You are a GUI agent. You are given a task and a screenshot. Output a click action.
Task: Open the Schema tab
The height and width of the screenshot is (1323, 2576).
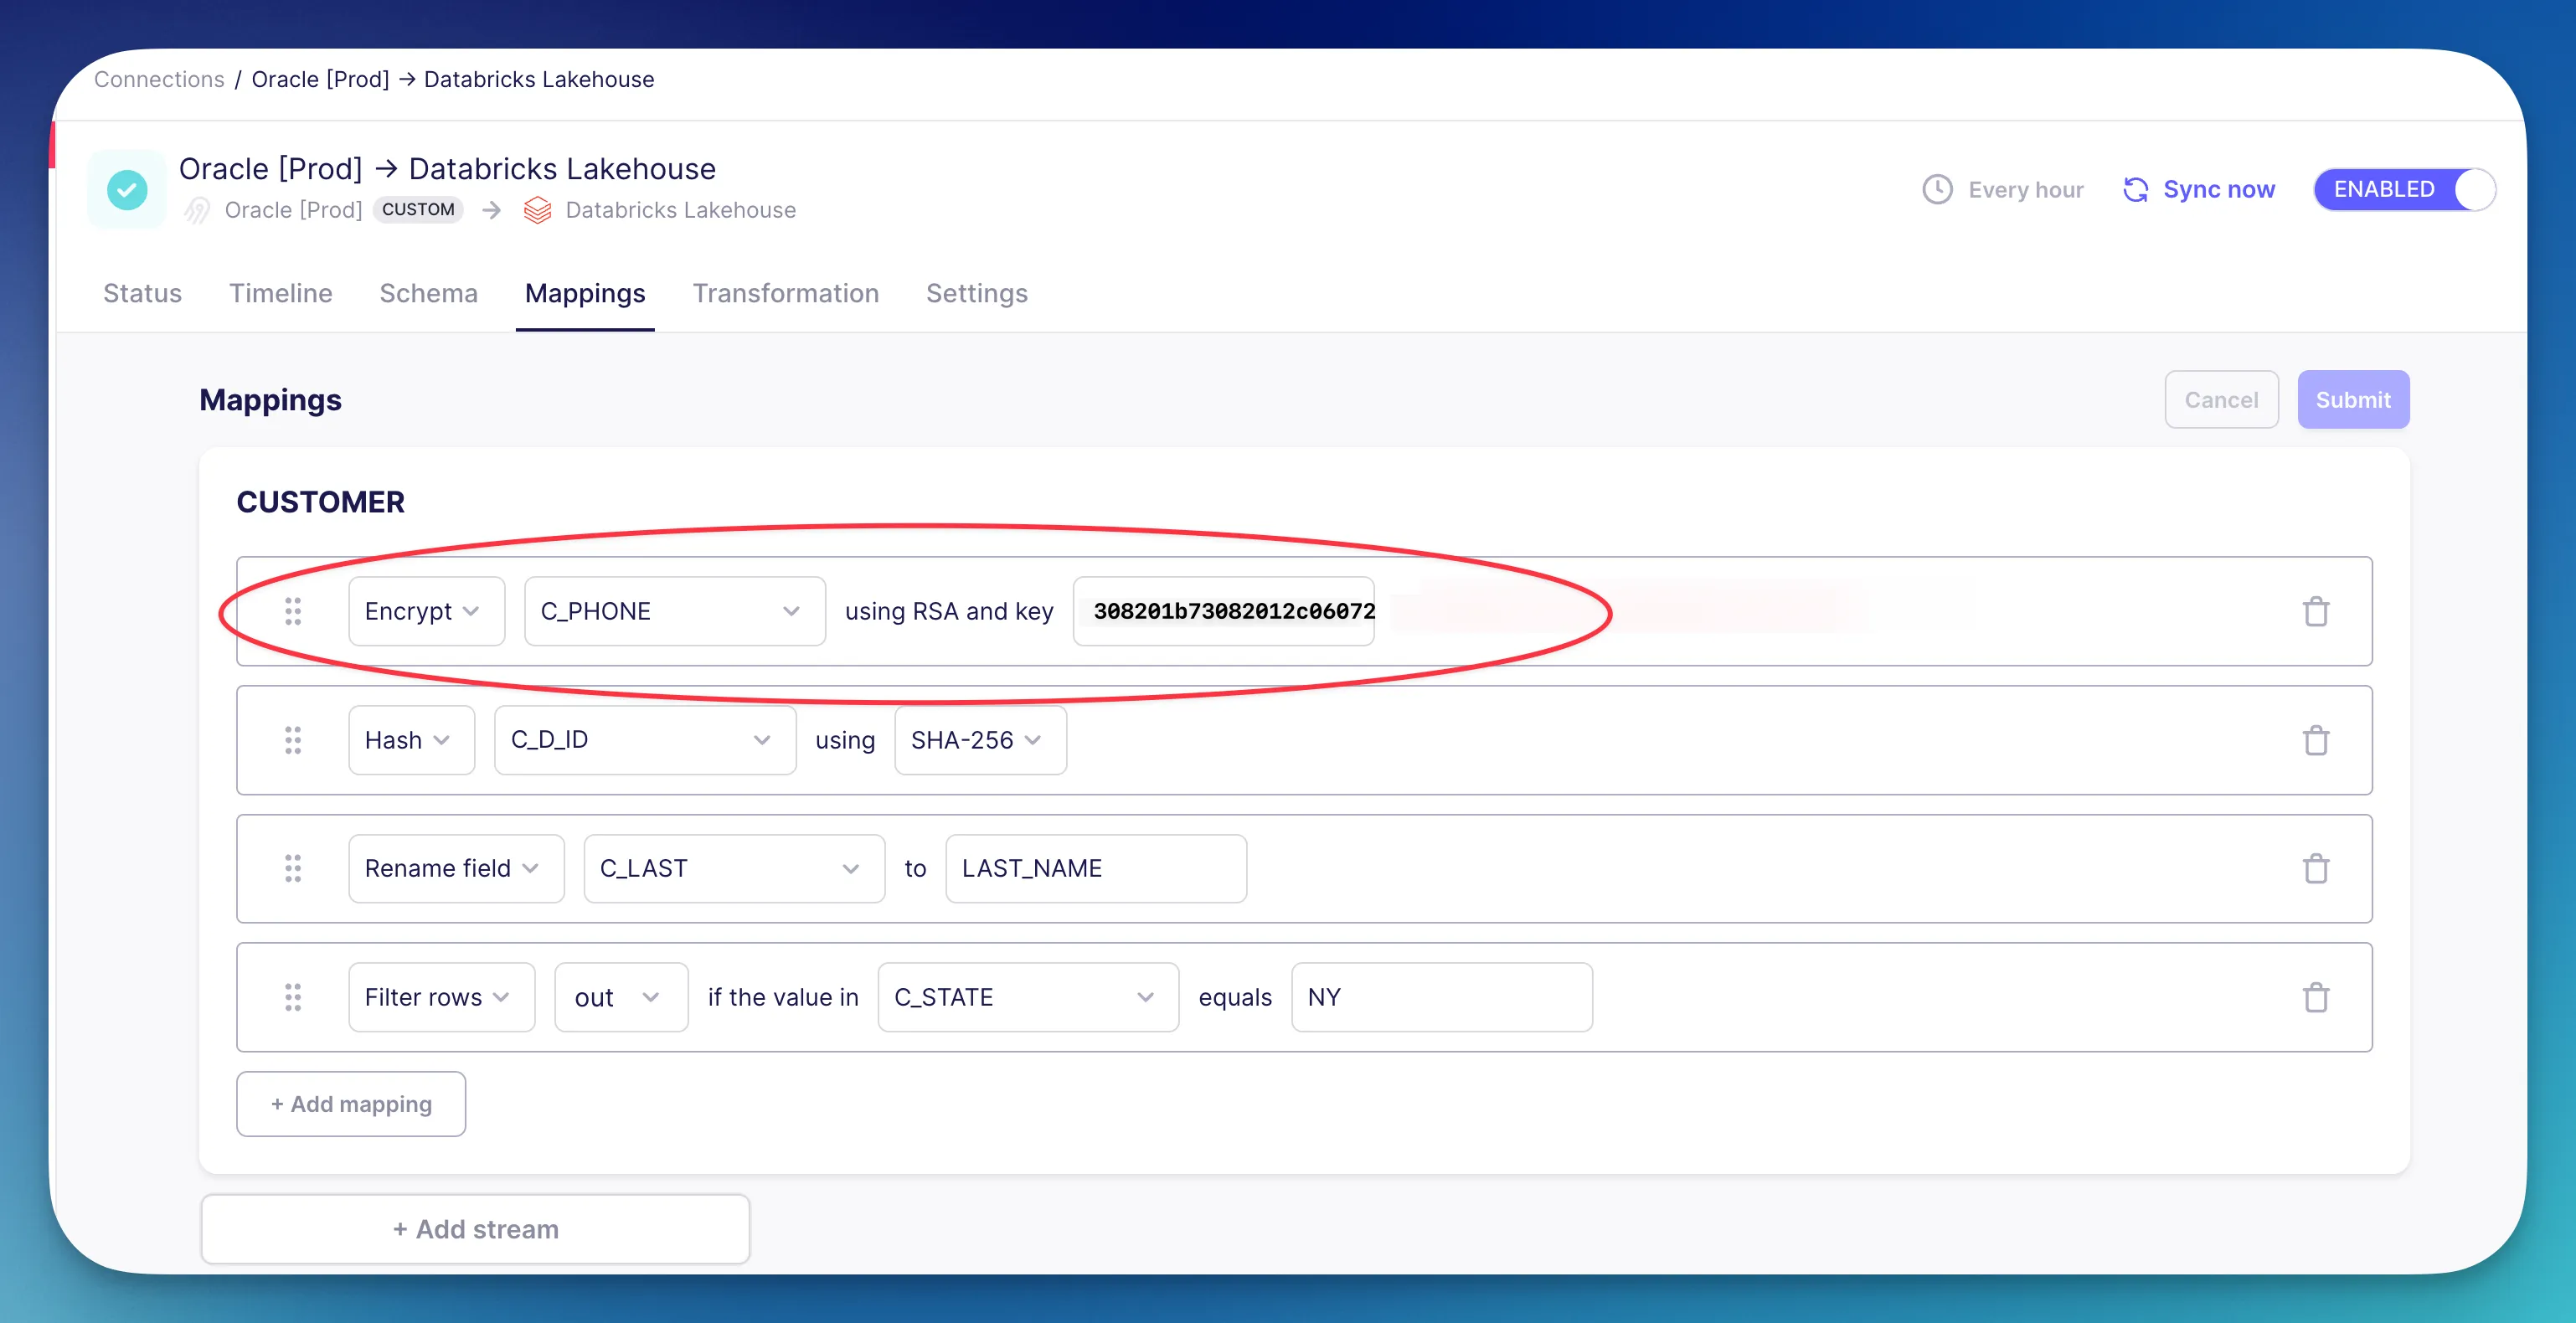[428, 293]
